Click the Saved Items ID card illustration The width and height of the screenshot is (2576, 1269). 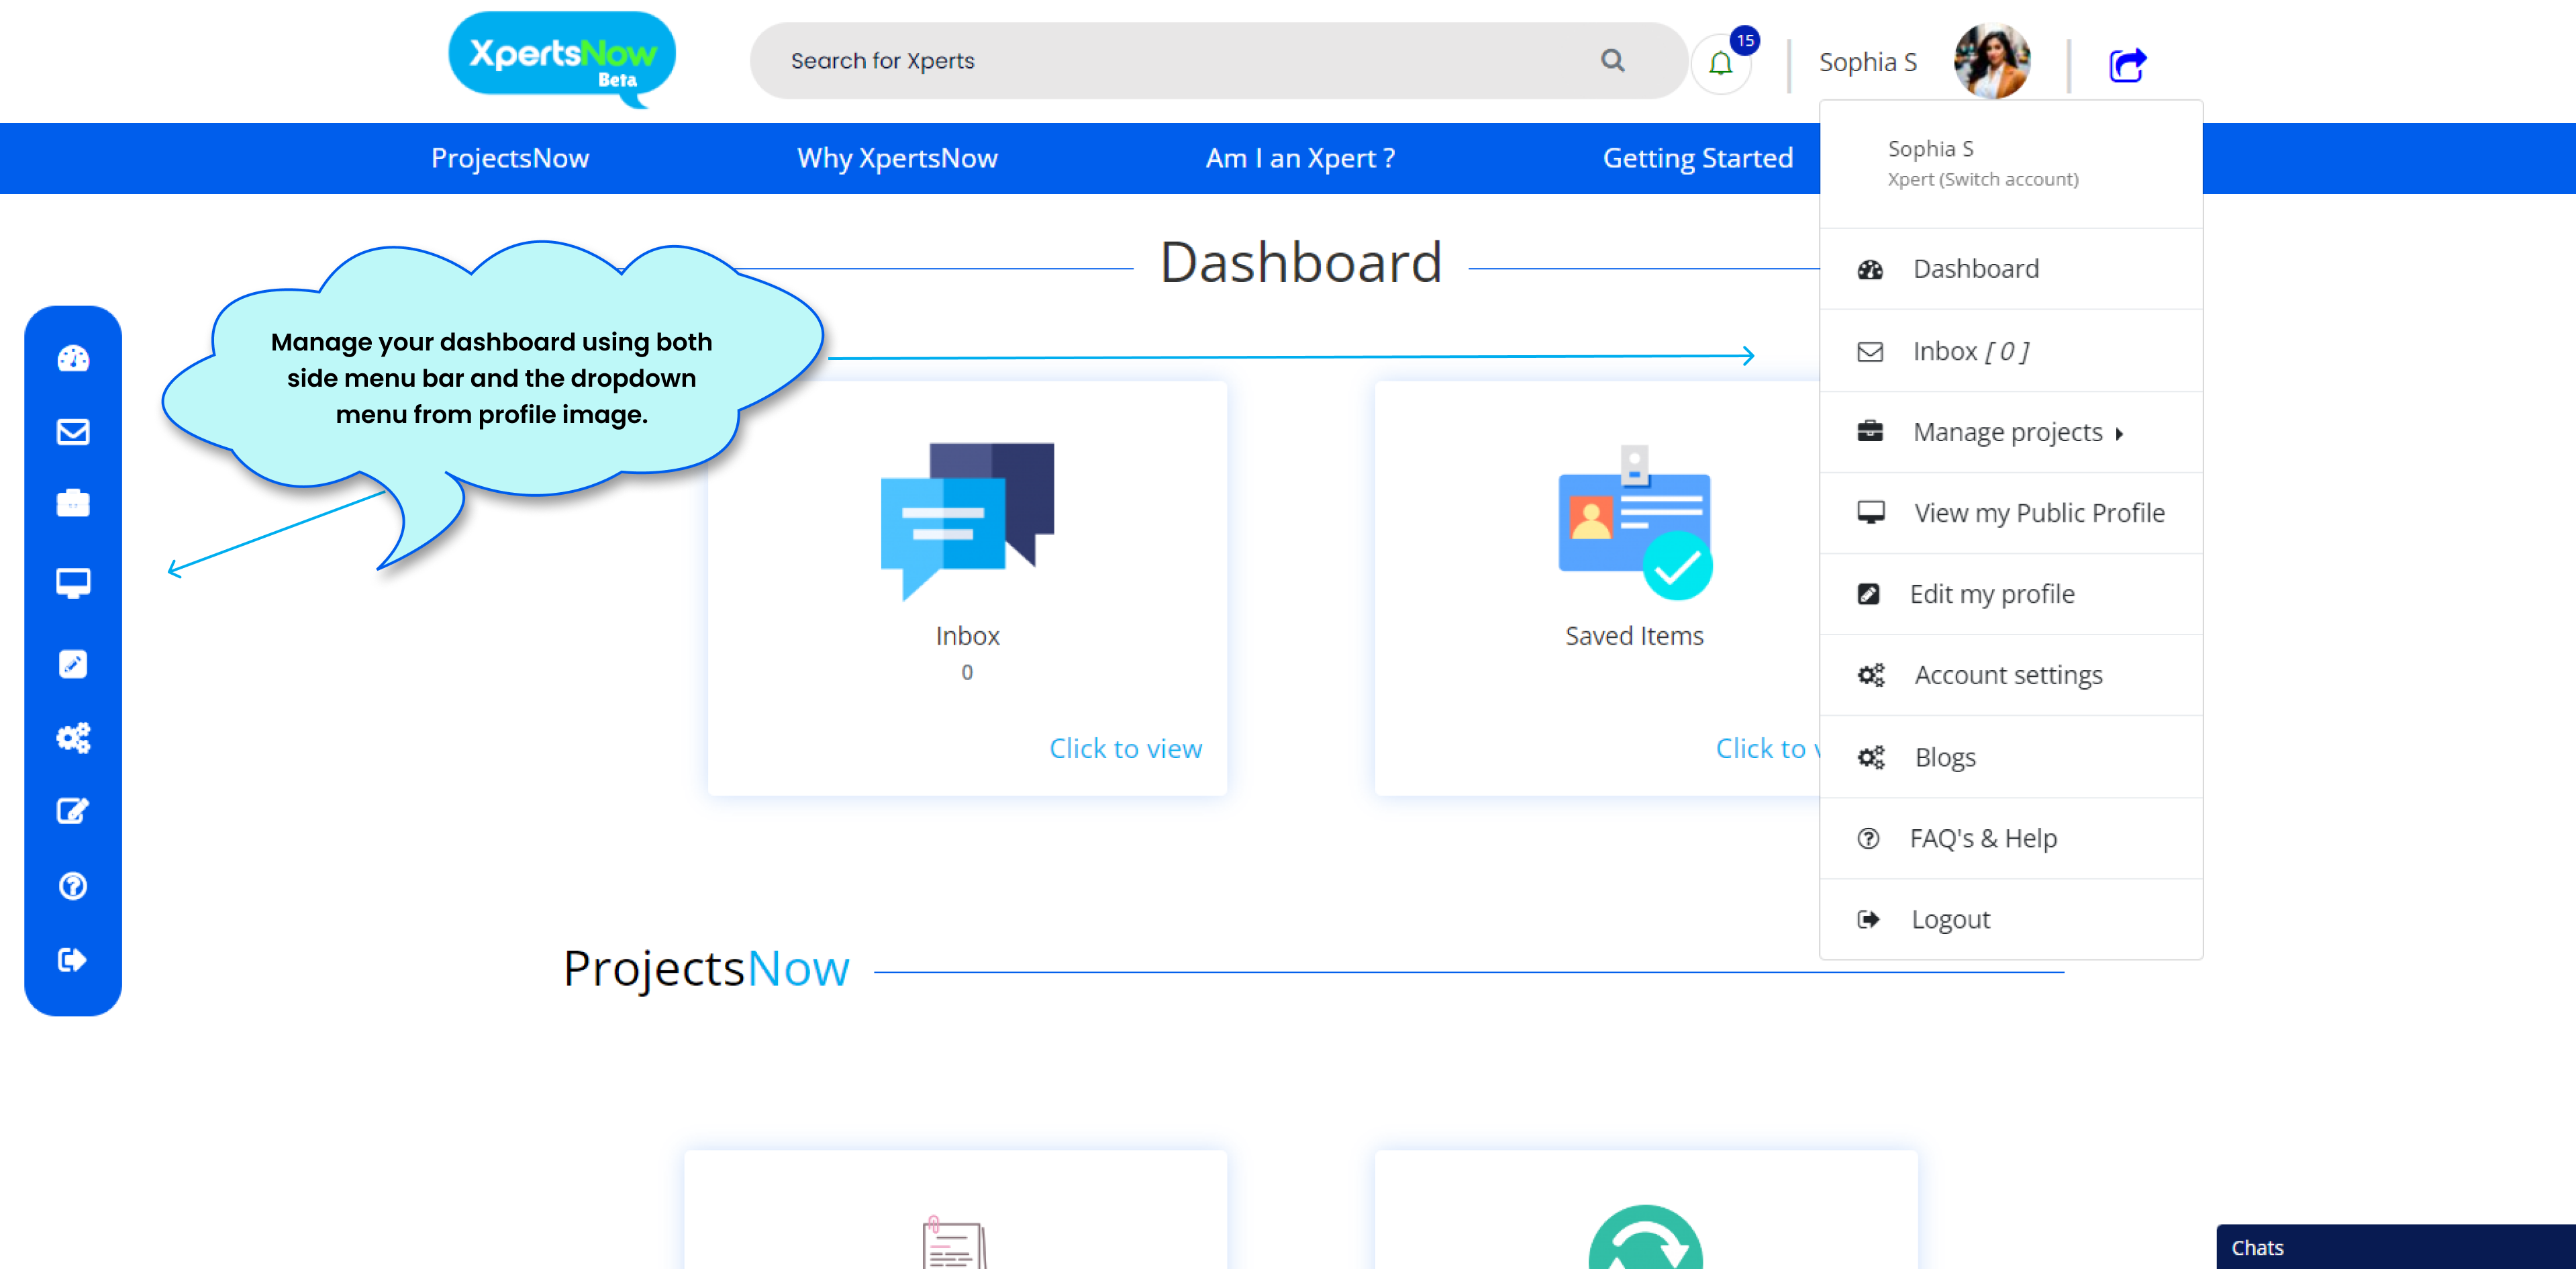pos(1635,522)
